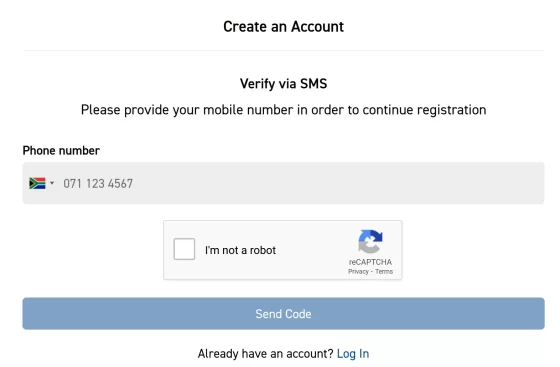
Task: Click the Send Code button
Action: (x=283, y=313)
